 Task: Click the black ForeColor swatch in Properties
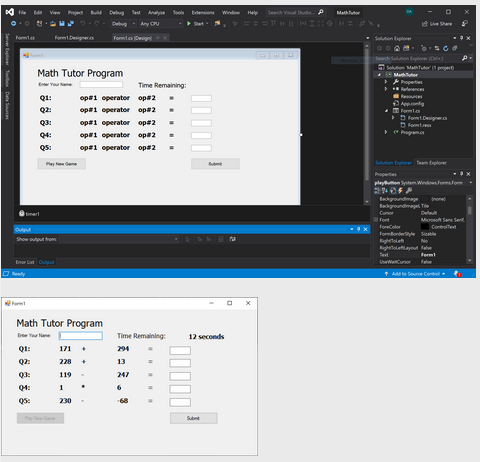425,227
